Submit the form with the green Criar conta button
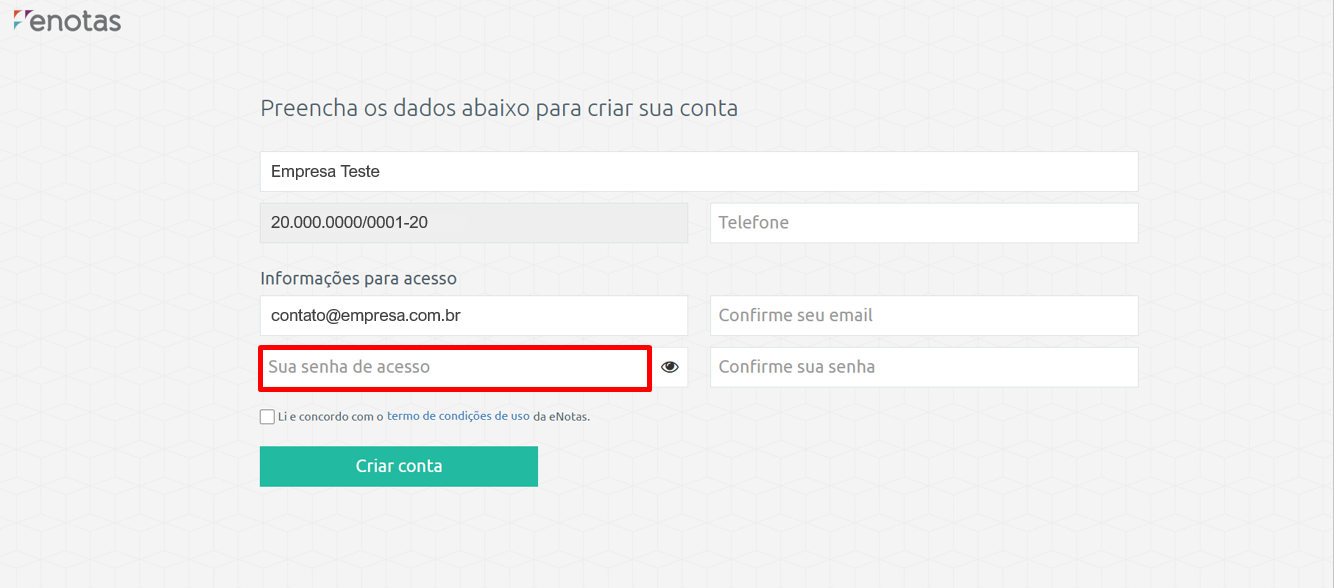 point(399,466)
